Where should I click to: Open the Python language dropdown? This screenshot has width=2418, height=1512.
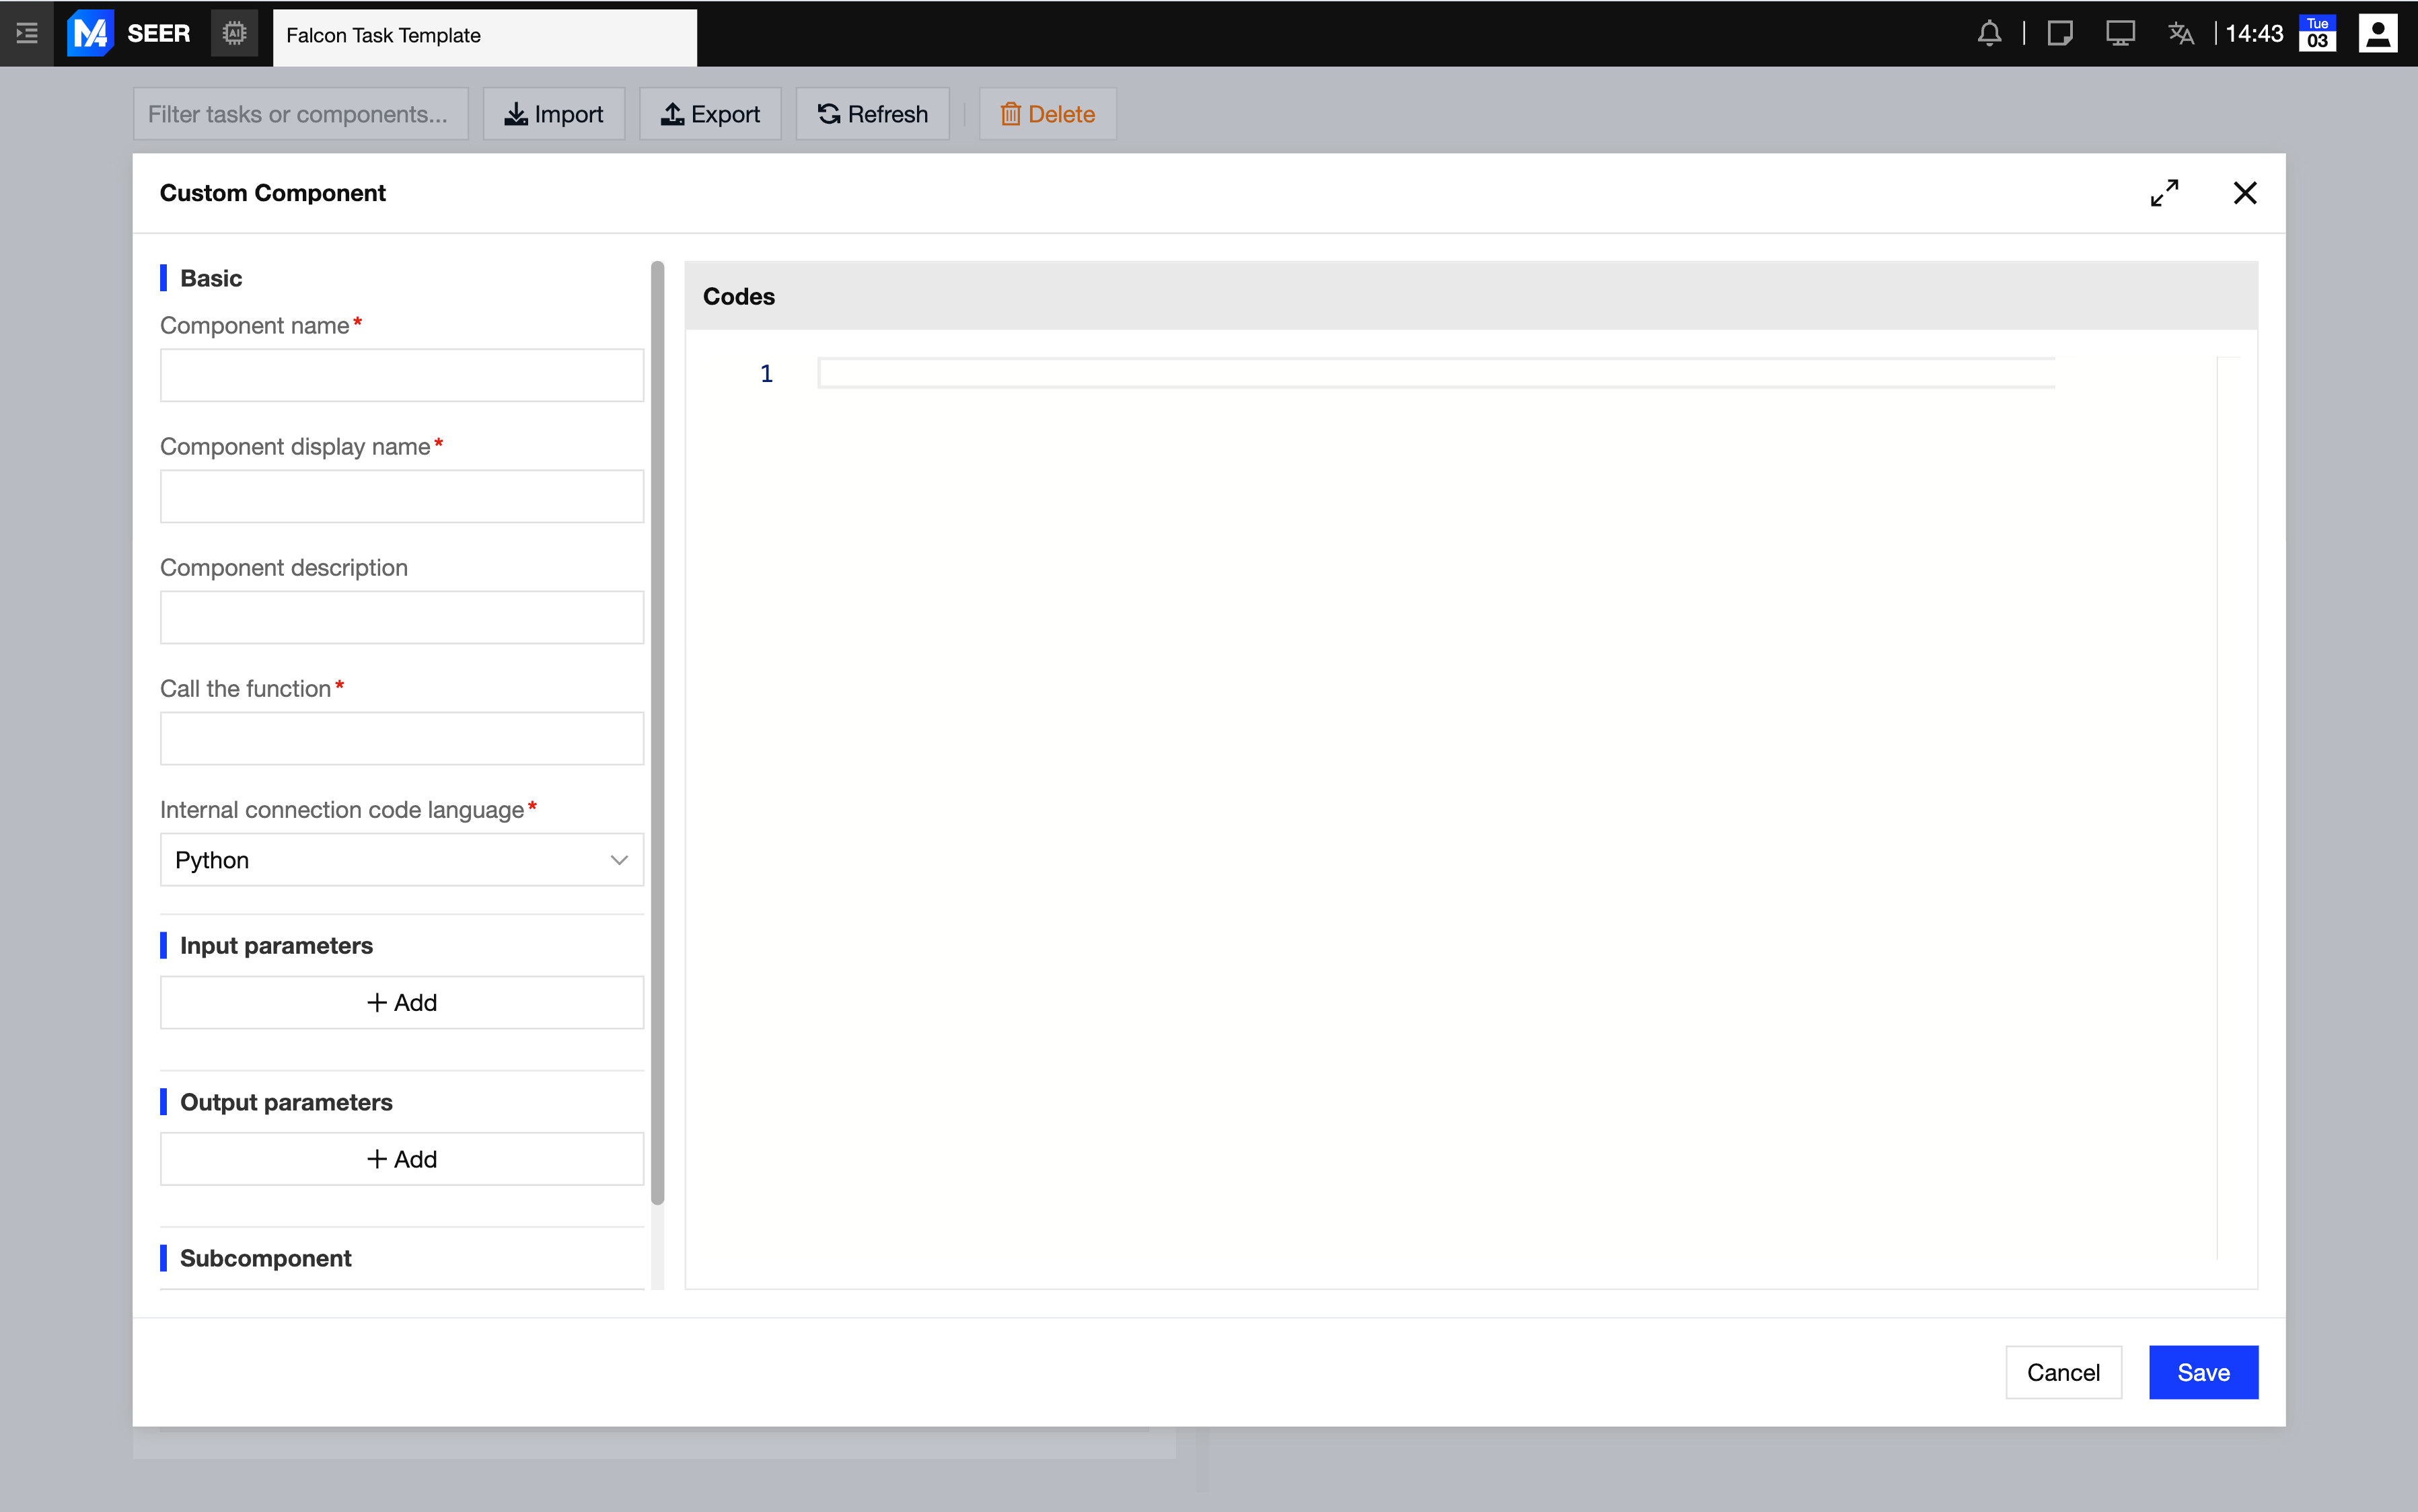point(401,859)
